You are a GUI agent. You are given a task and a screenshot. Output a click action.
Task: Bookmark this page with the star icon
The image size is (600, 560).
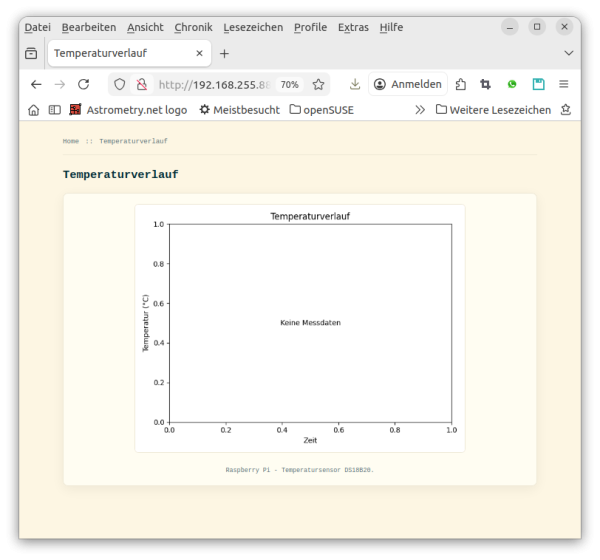(318, 85)
